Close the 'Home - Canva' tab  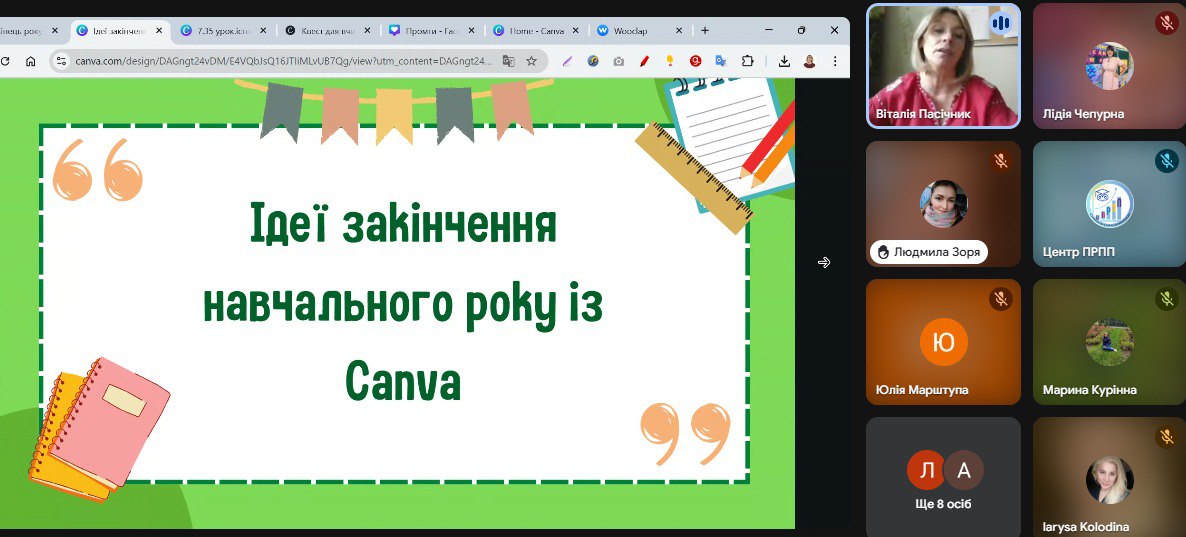[x=575, y=30]
